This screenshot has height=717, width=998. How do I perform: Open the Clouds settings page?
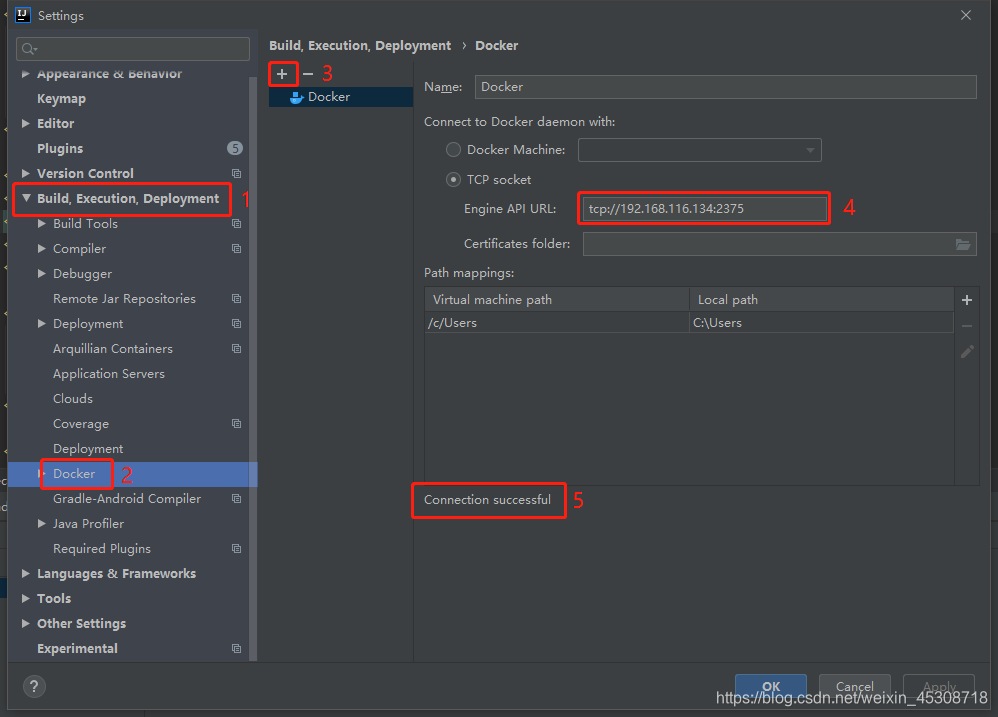[73, 399]
